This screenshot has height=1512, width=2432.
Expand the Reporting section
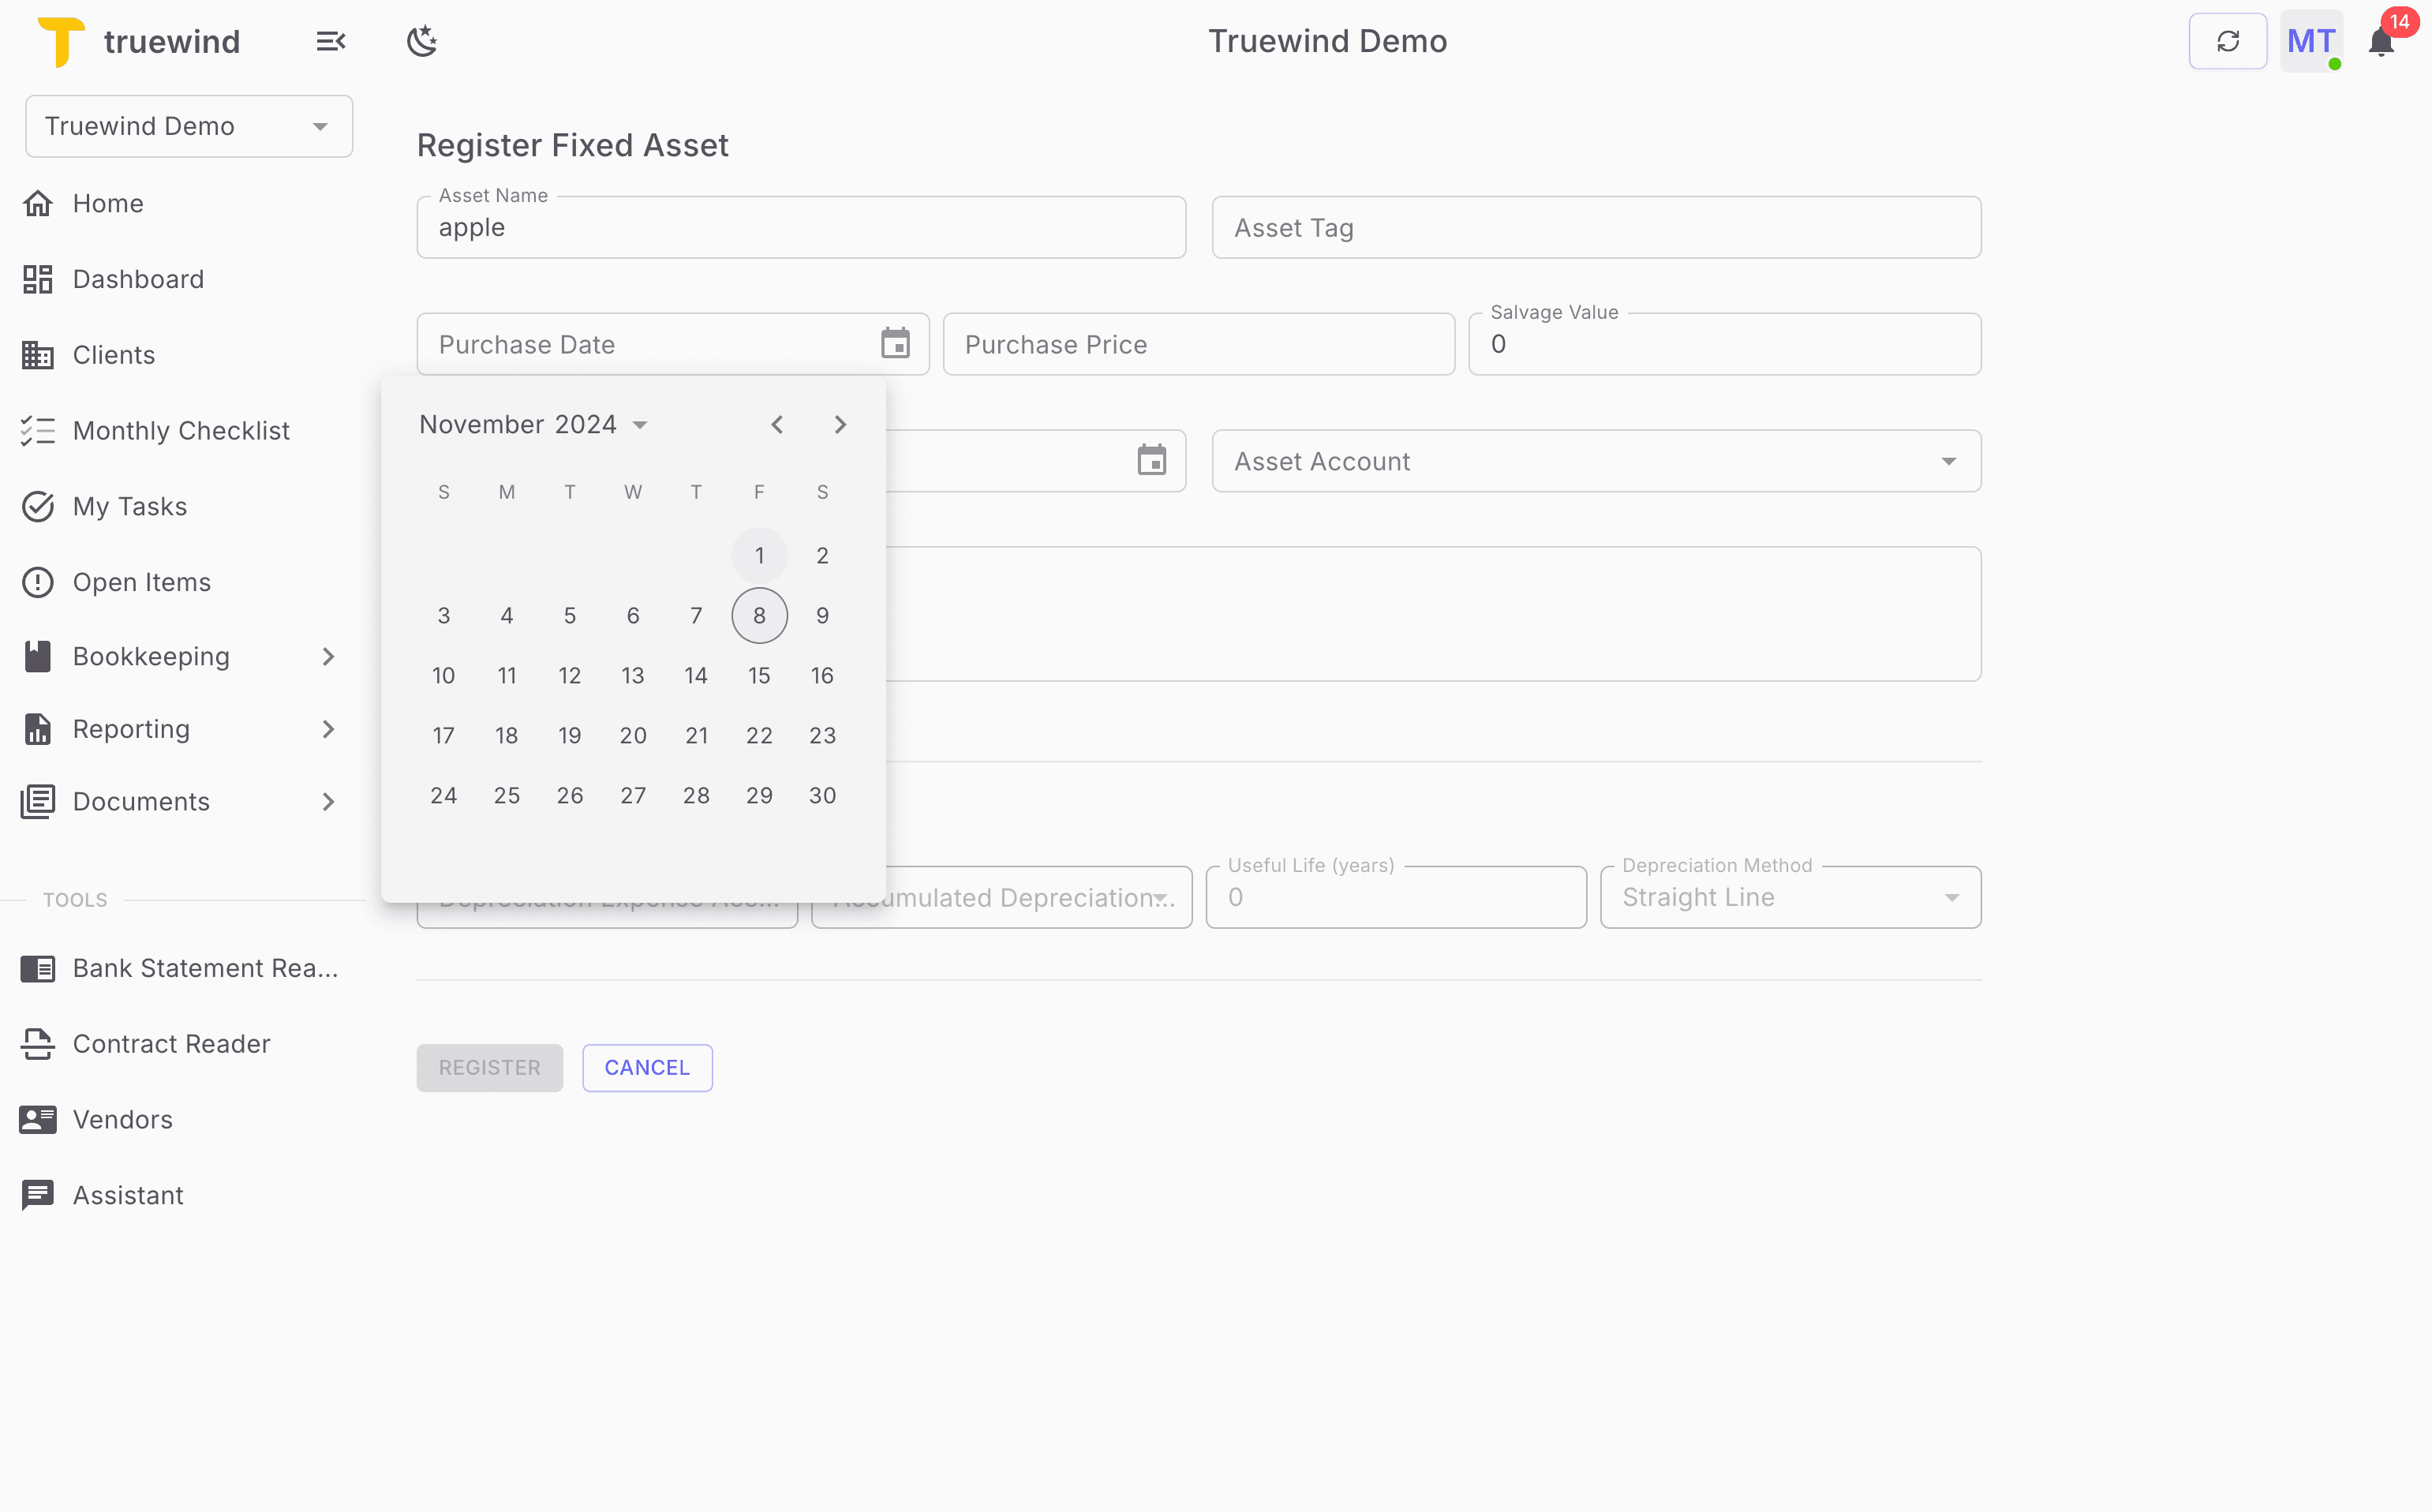(328, 729)
